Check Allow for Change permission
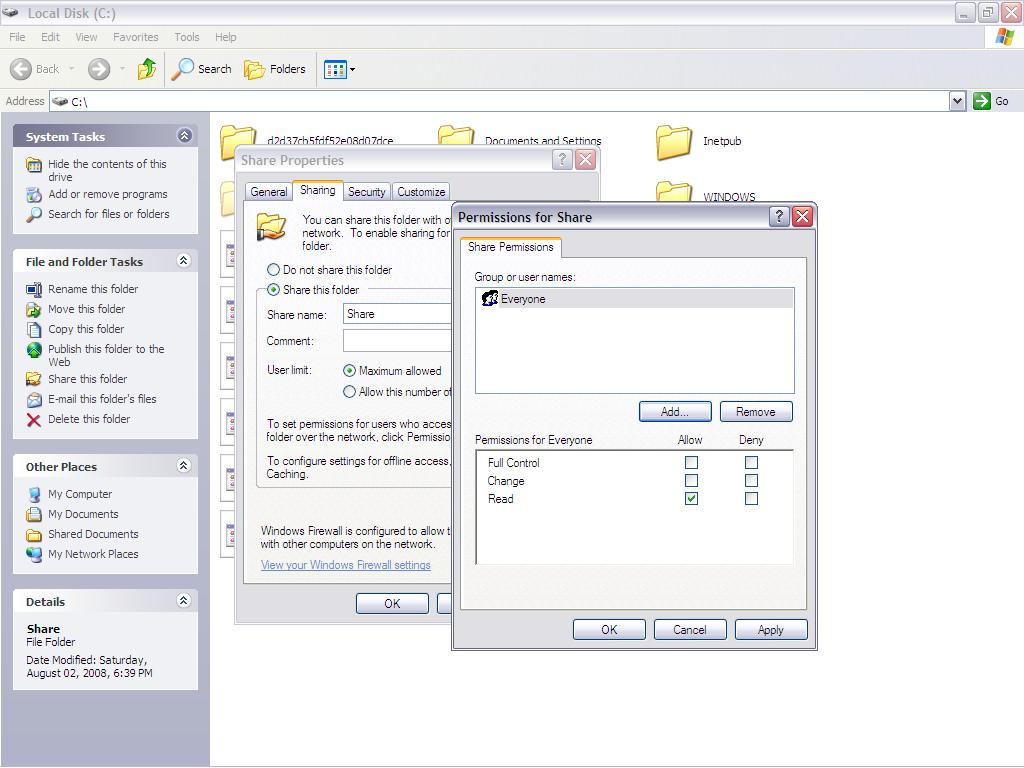Image resolution: width=1024 pixels, height=768 pixels. coord(691,481)
